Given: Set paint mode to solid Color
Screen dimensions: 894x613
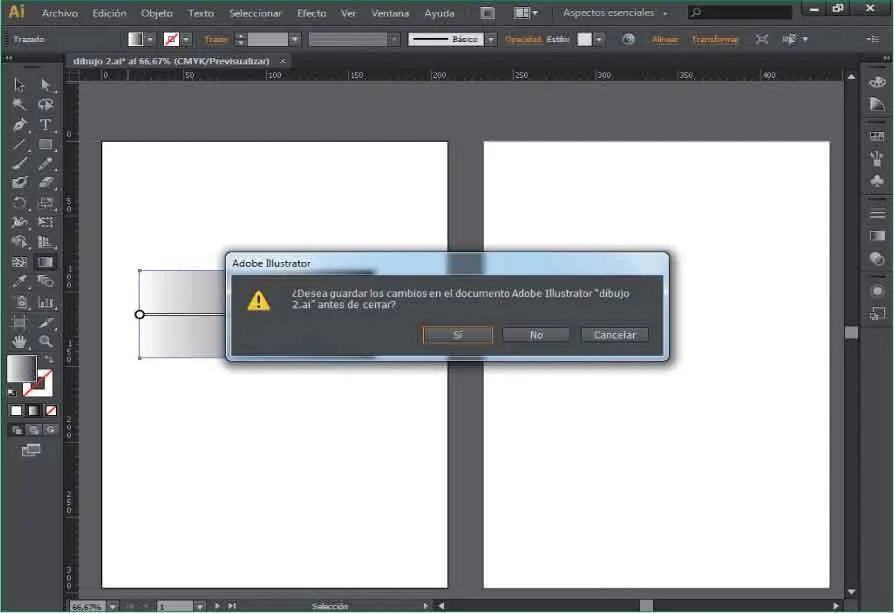Looking at the screenshot, I should pyautogui.click(x=17, y=411).
